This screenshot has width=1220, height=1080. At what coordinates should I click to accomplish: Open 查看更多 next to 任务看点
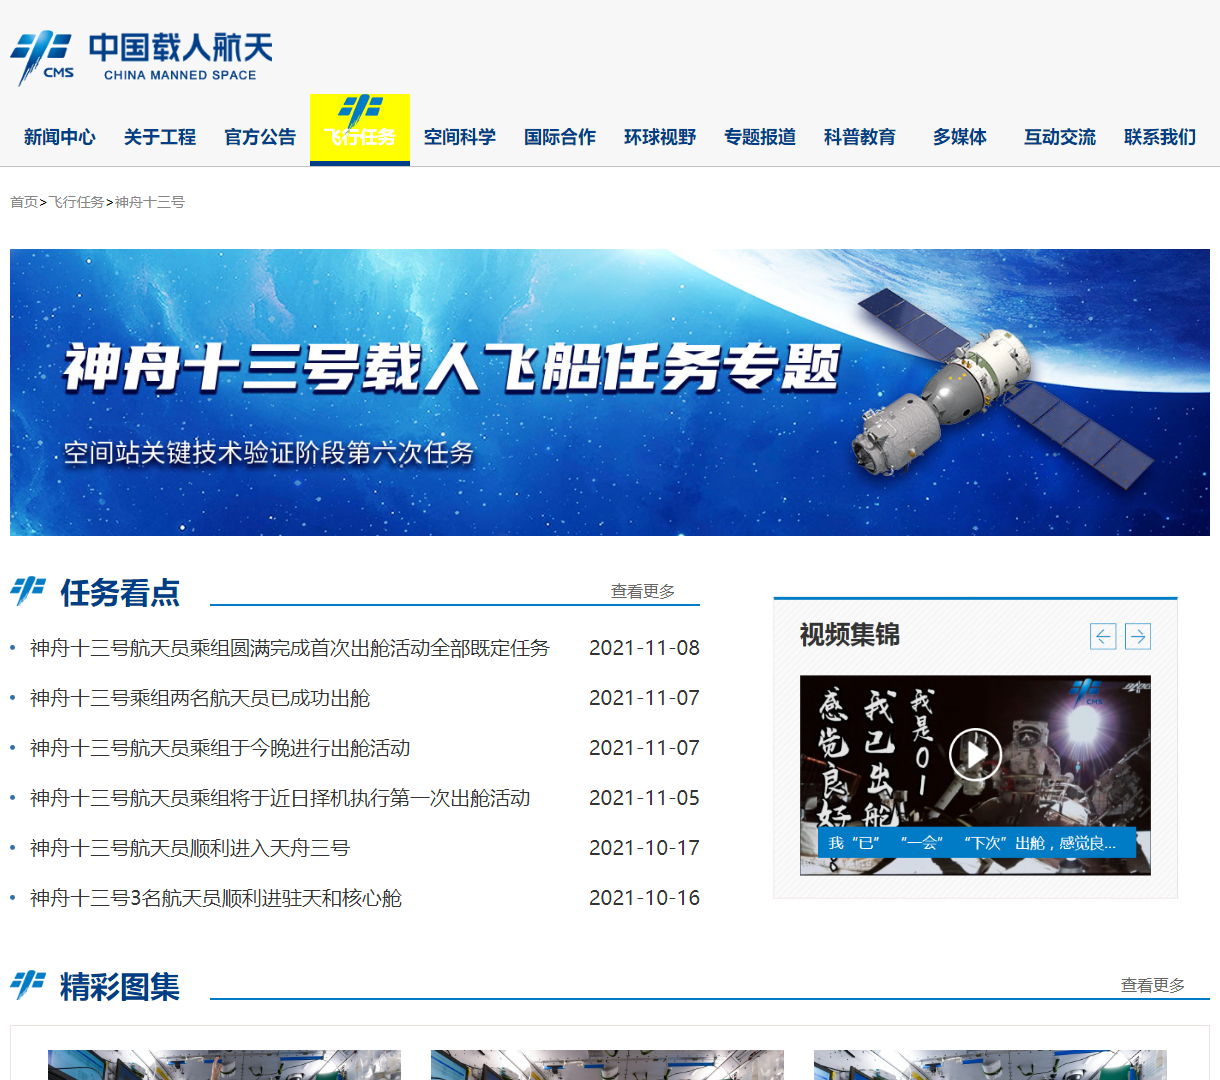pyautogui.click(x=641, y=591)
